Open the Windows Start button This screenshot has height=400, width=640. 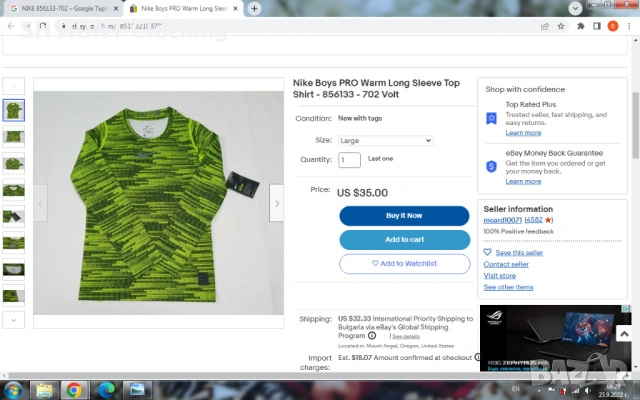pyautogui.click(x=13, y=390)
